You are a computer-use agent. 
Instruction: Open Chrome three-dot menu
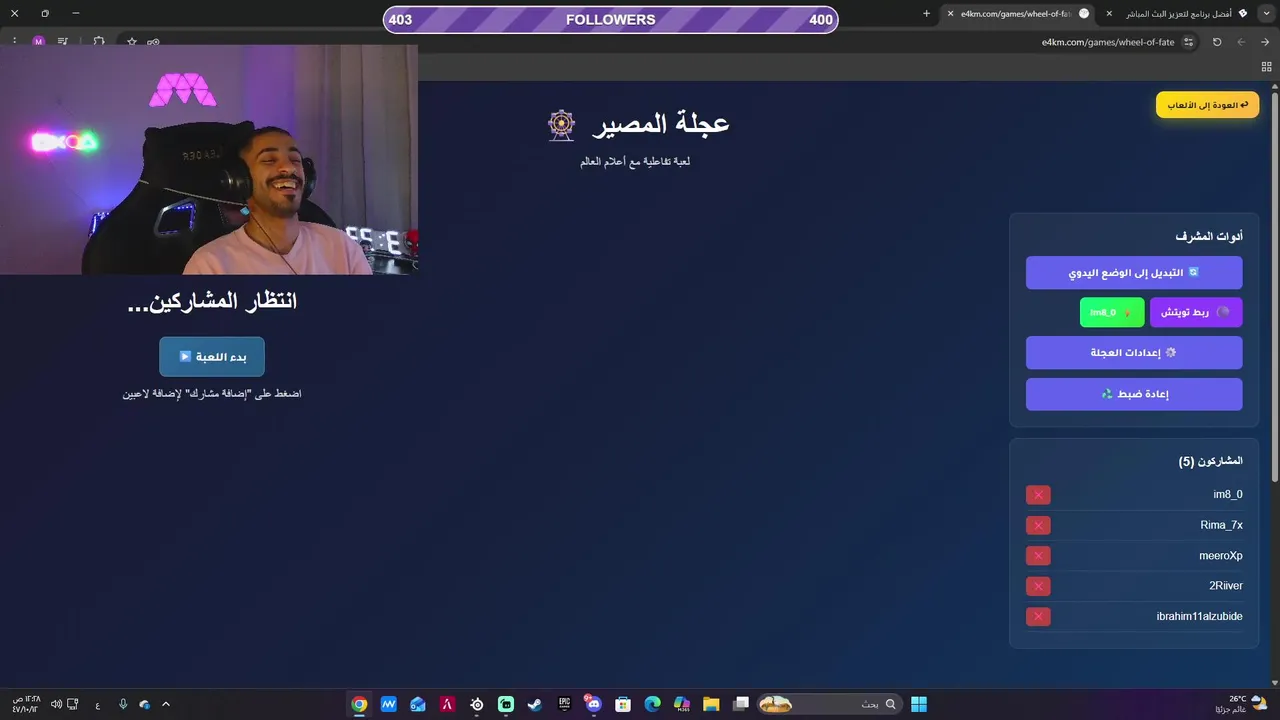coord(14,42)
